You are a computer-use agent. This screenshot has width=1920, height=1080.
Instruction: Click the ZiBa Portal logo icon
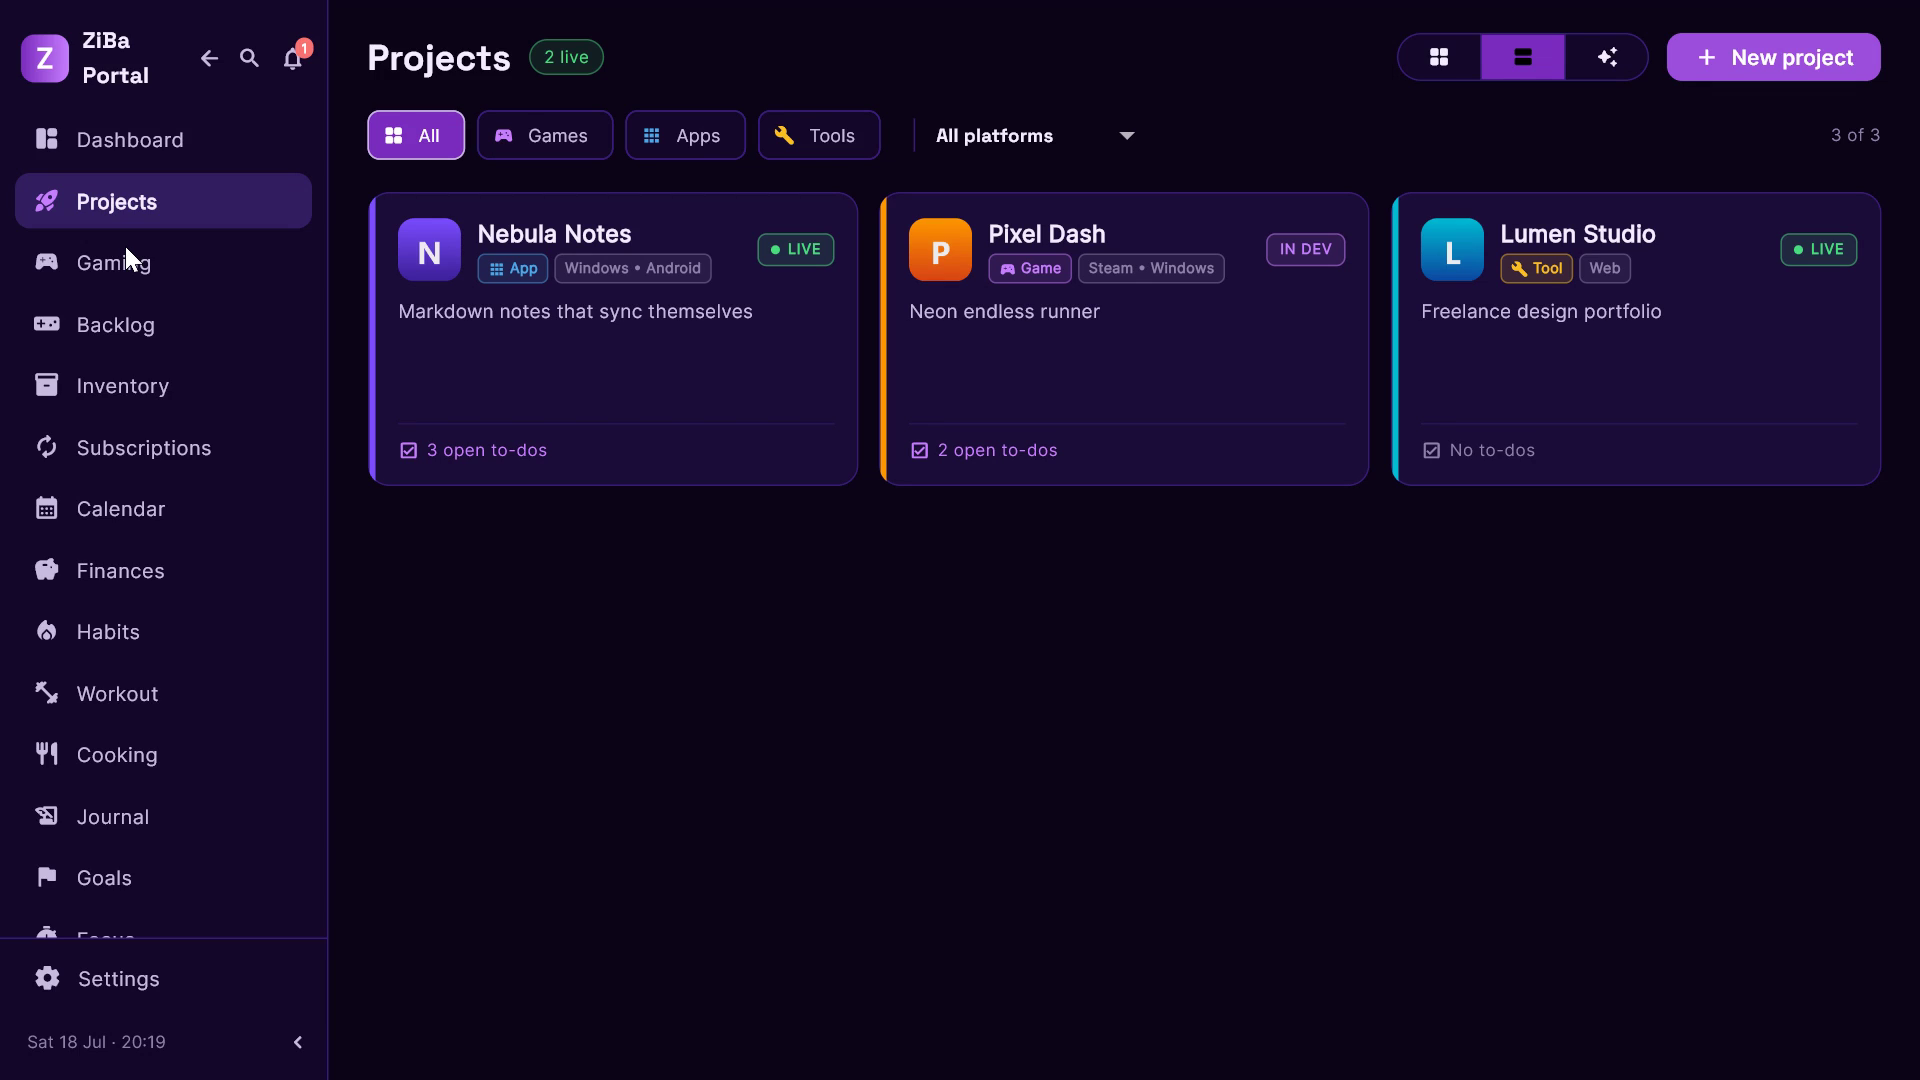coord(45,58)
